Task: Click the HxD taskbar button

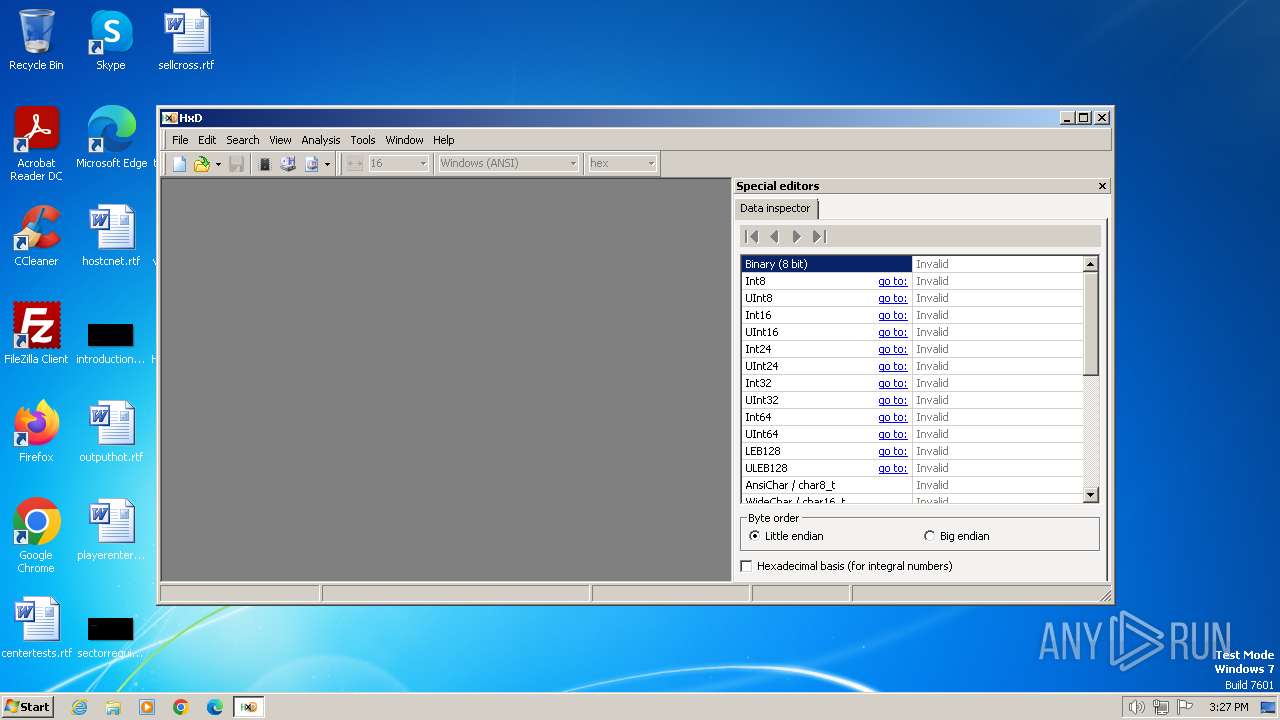Action: point(248,707)
